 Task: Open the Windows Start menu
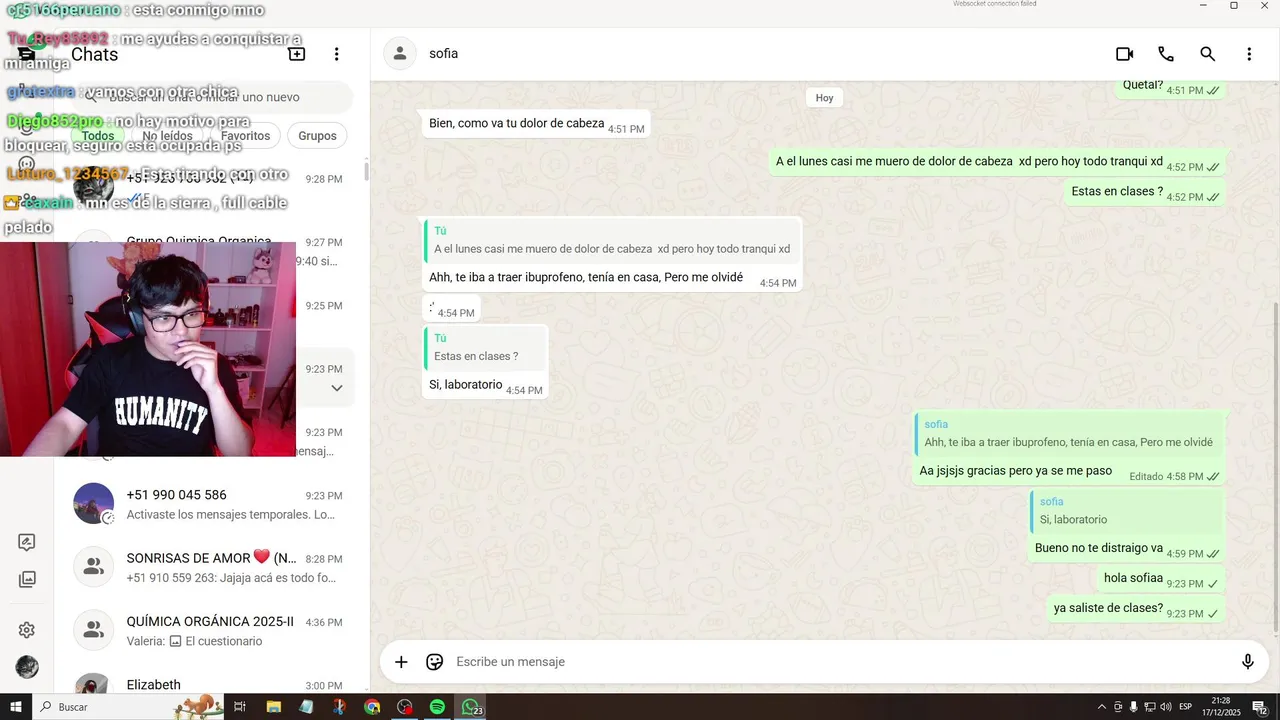[14, 707]
